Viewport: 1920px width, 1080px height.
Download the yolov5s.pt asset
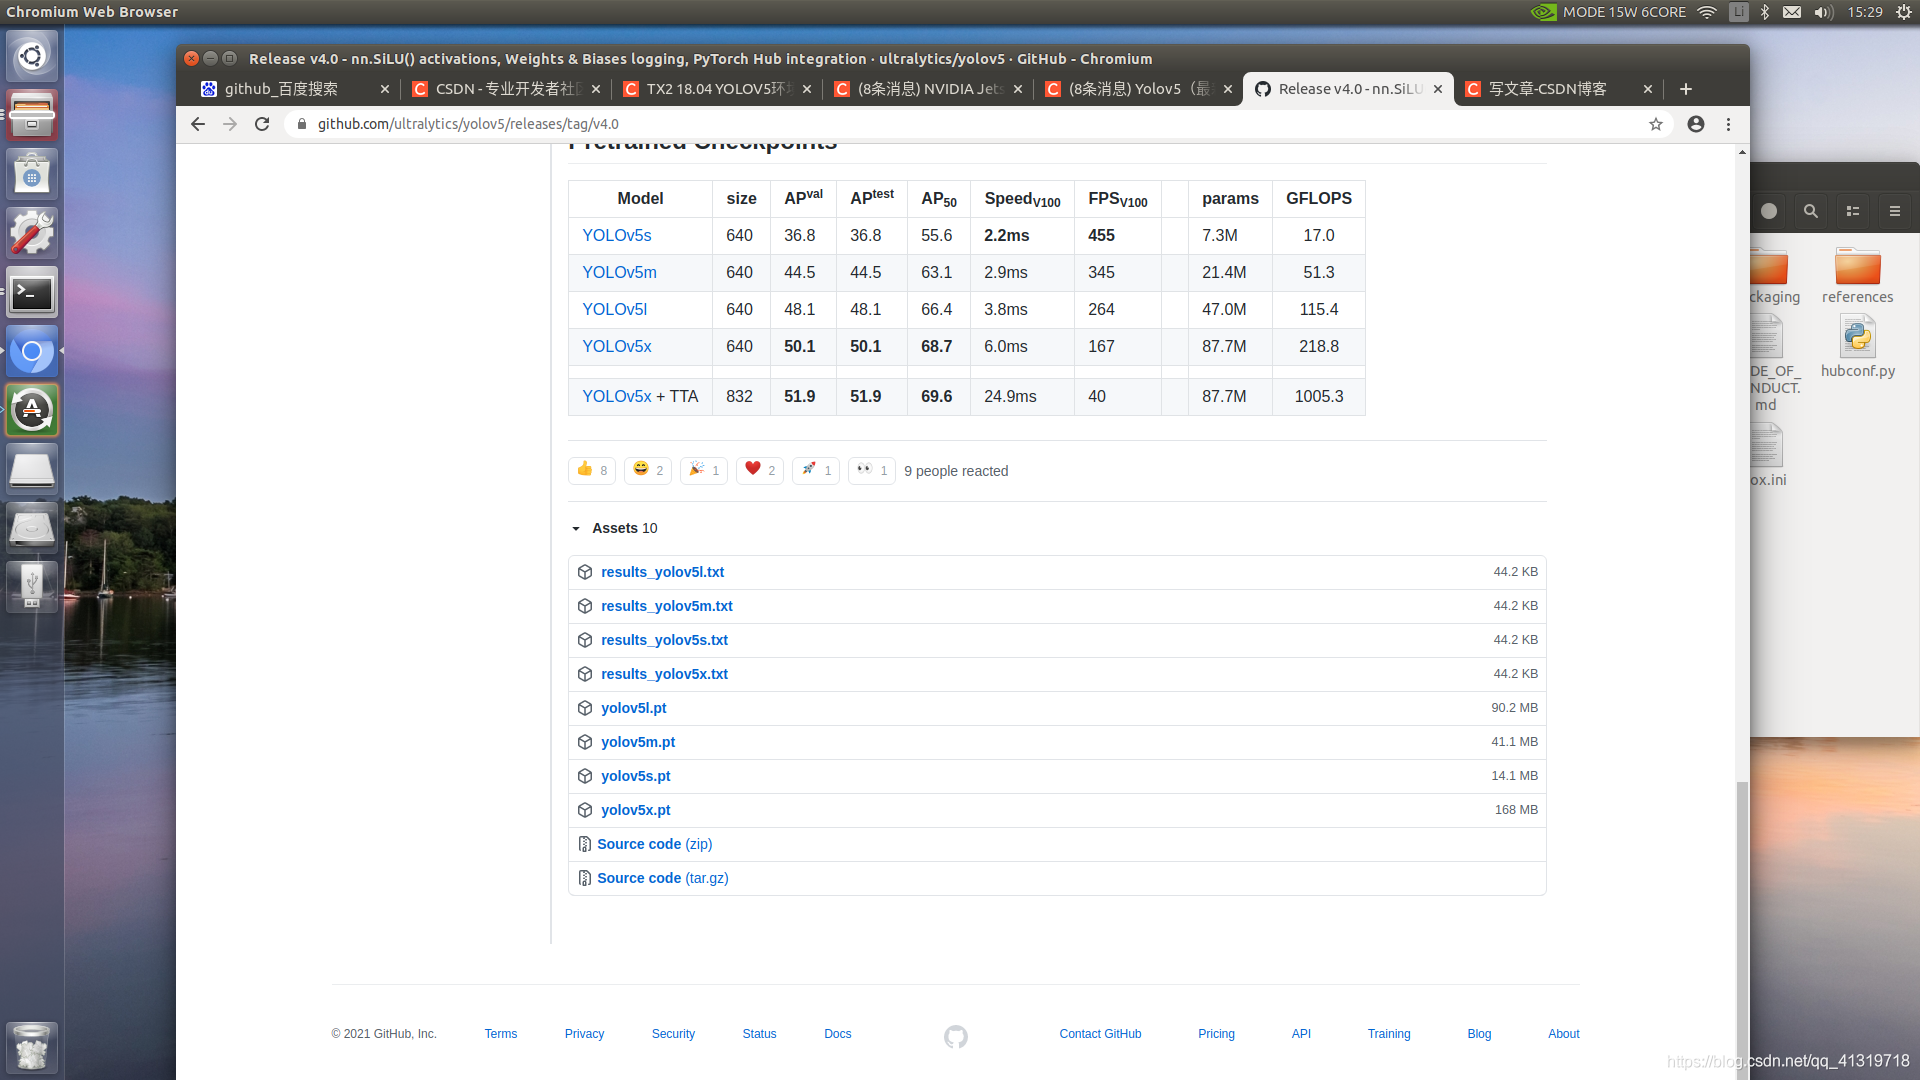click(x=635, y=776)
